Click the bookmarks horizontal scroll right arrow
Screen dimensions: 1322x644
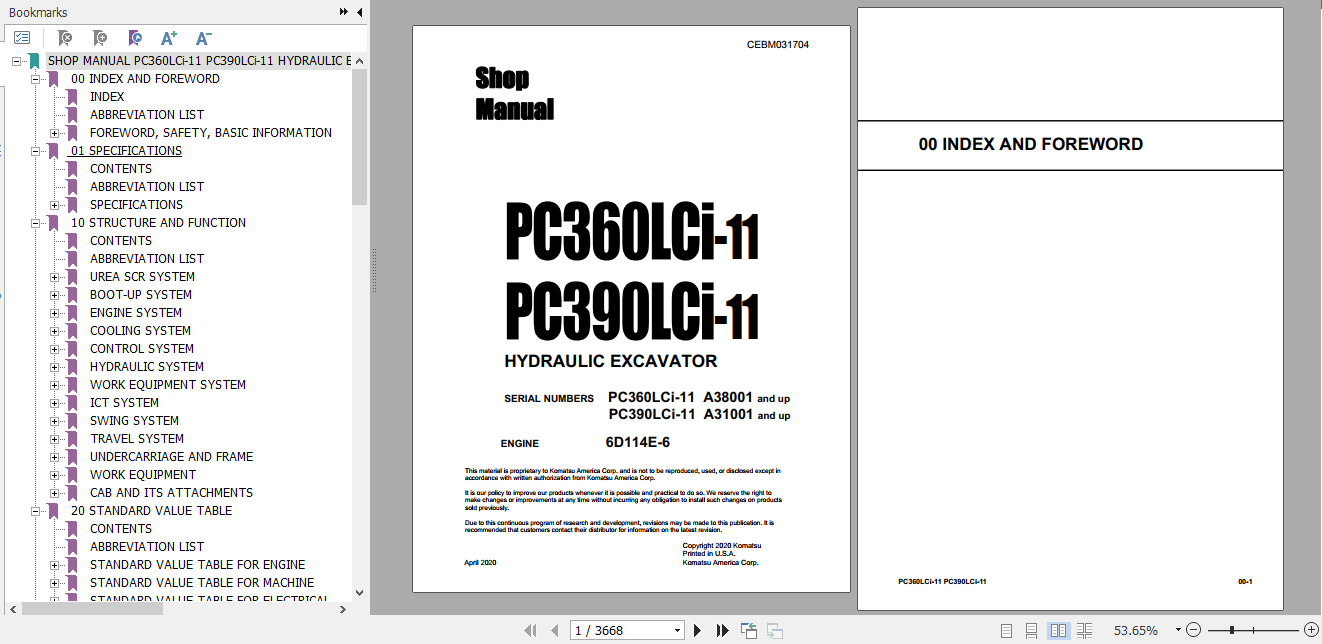point(345,607)
